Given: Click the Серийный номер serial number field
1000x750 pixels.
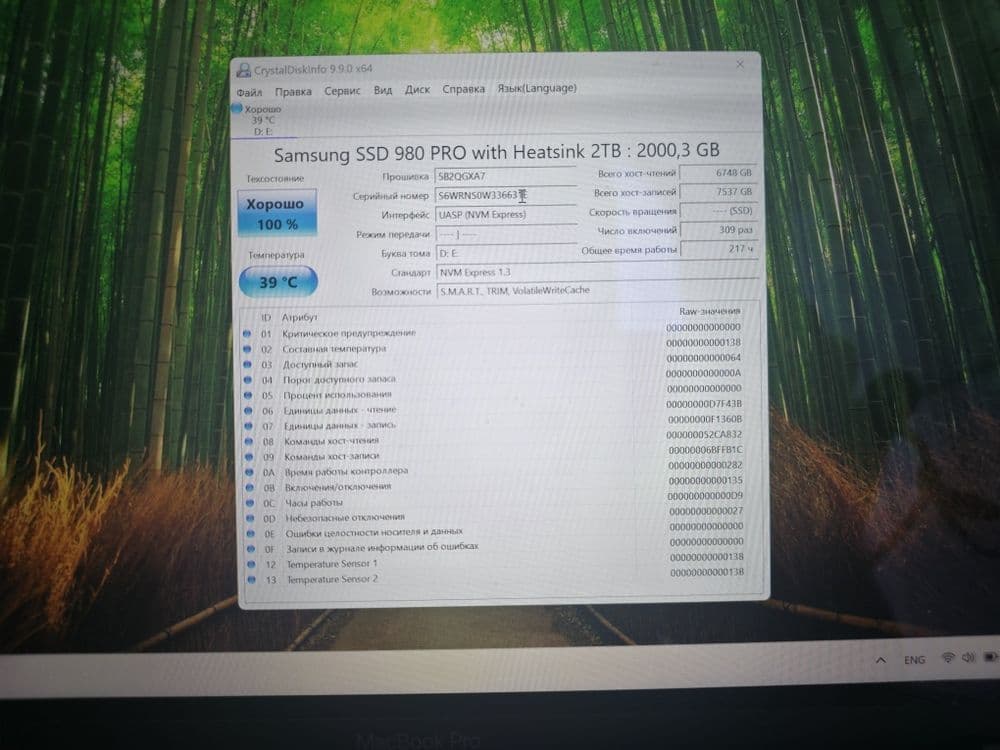Looking at the screenshot, I should point(506,195).
